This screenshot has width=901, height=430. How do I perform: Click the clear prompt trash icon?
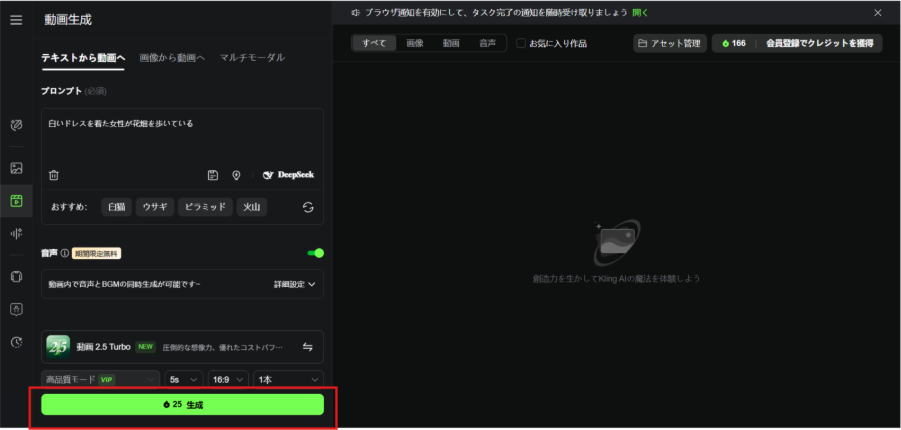(x=53, y=175)
